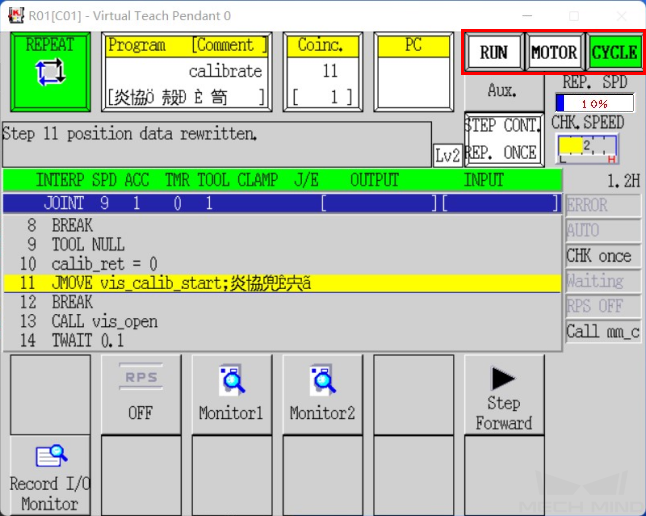Click the Virtual Teach Pendant title icon

click(16, 16)
